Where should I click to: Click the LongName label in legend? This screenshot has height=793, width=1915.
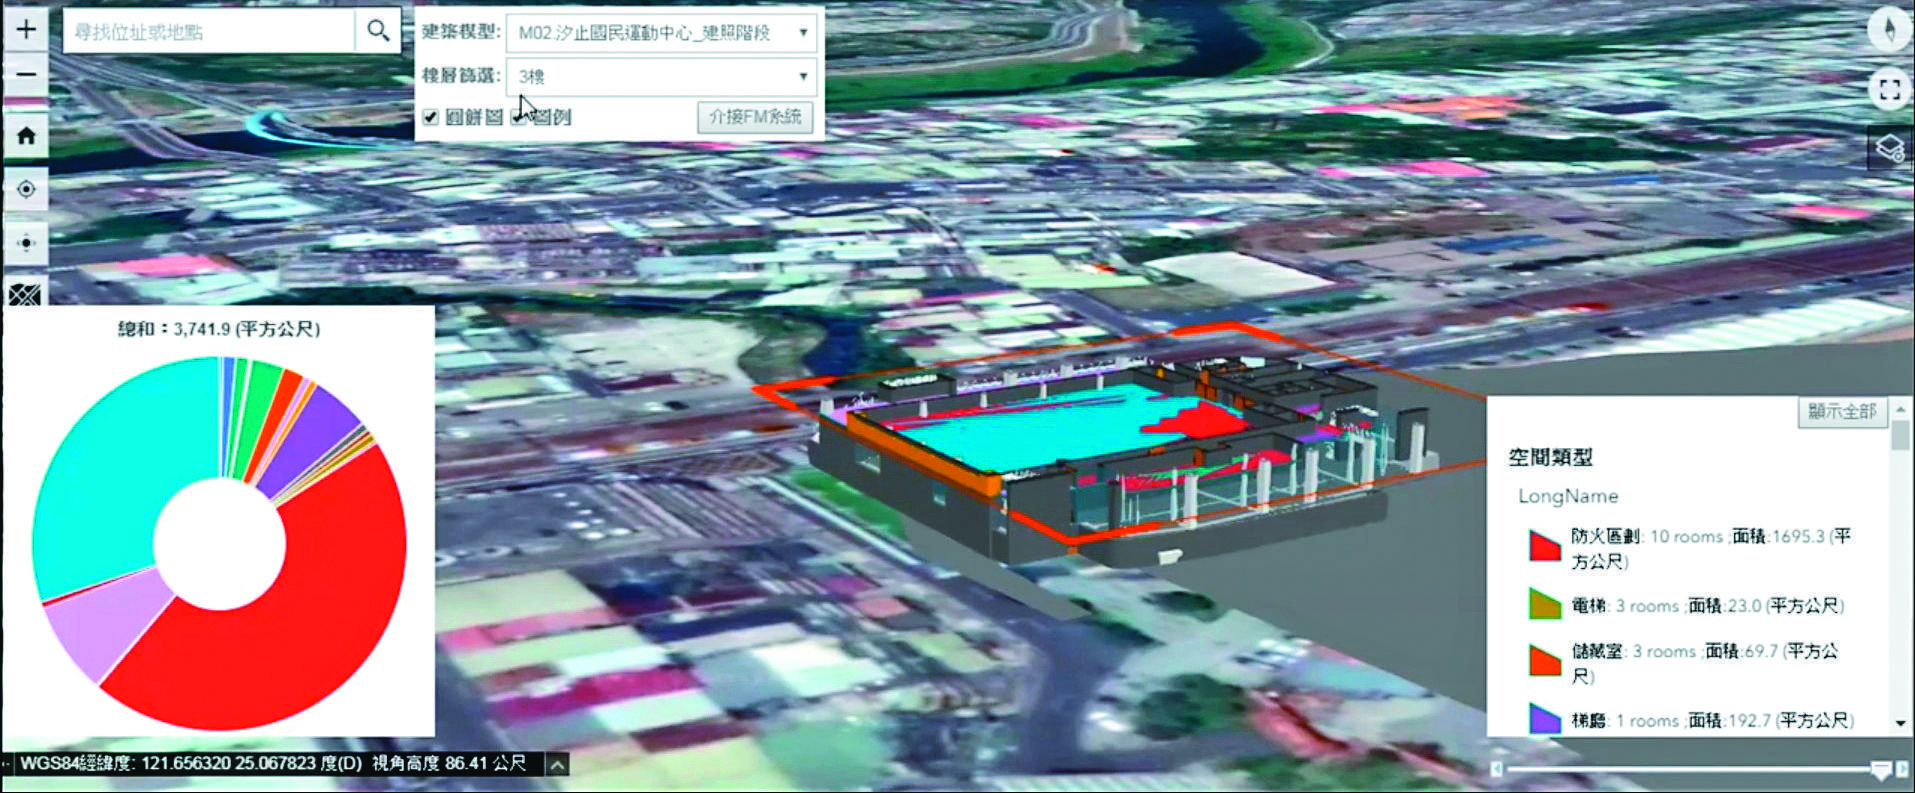[1567, 496]
